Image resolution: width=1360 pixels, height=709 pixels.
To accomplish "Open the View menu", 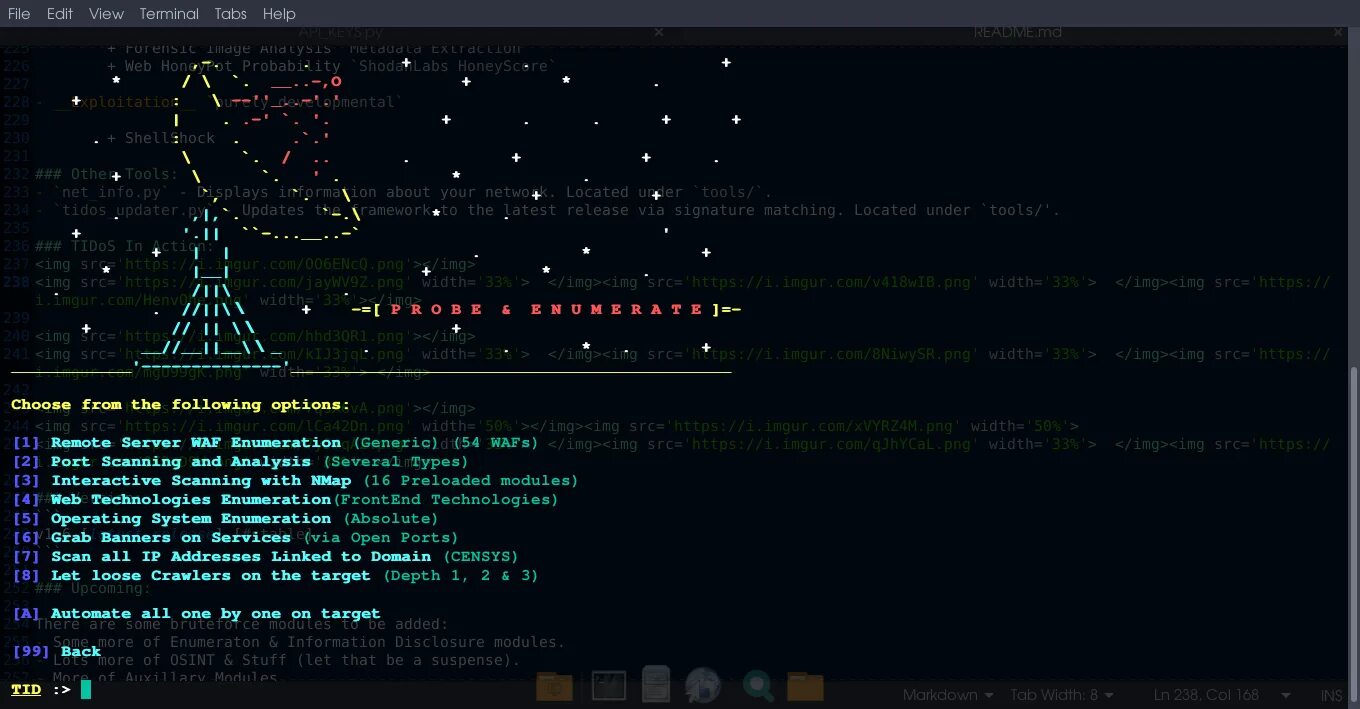I will [x=106, y=14].
